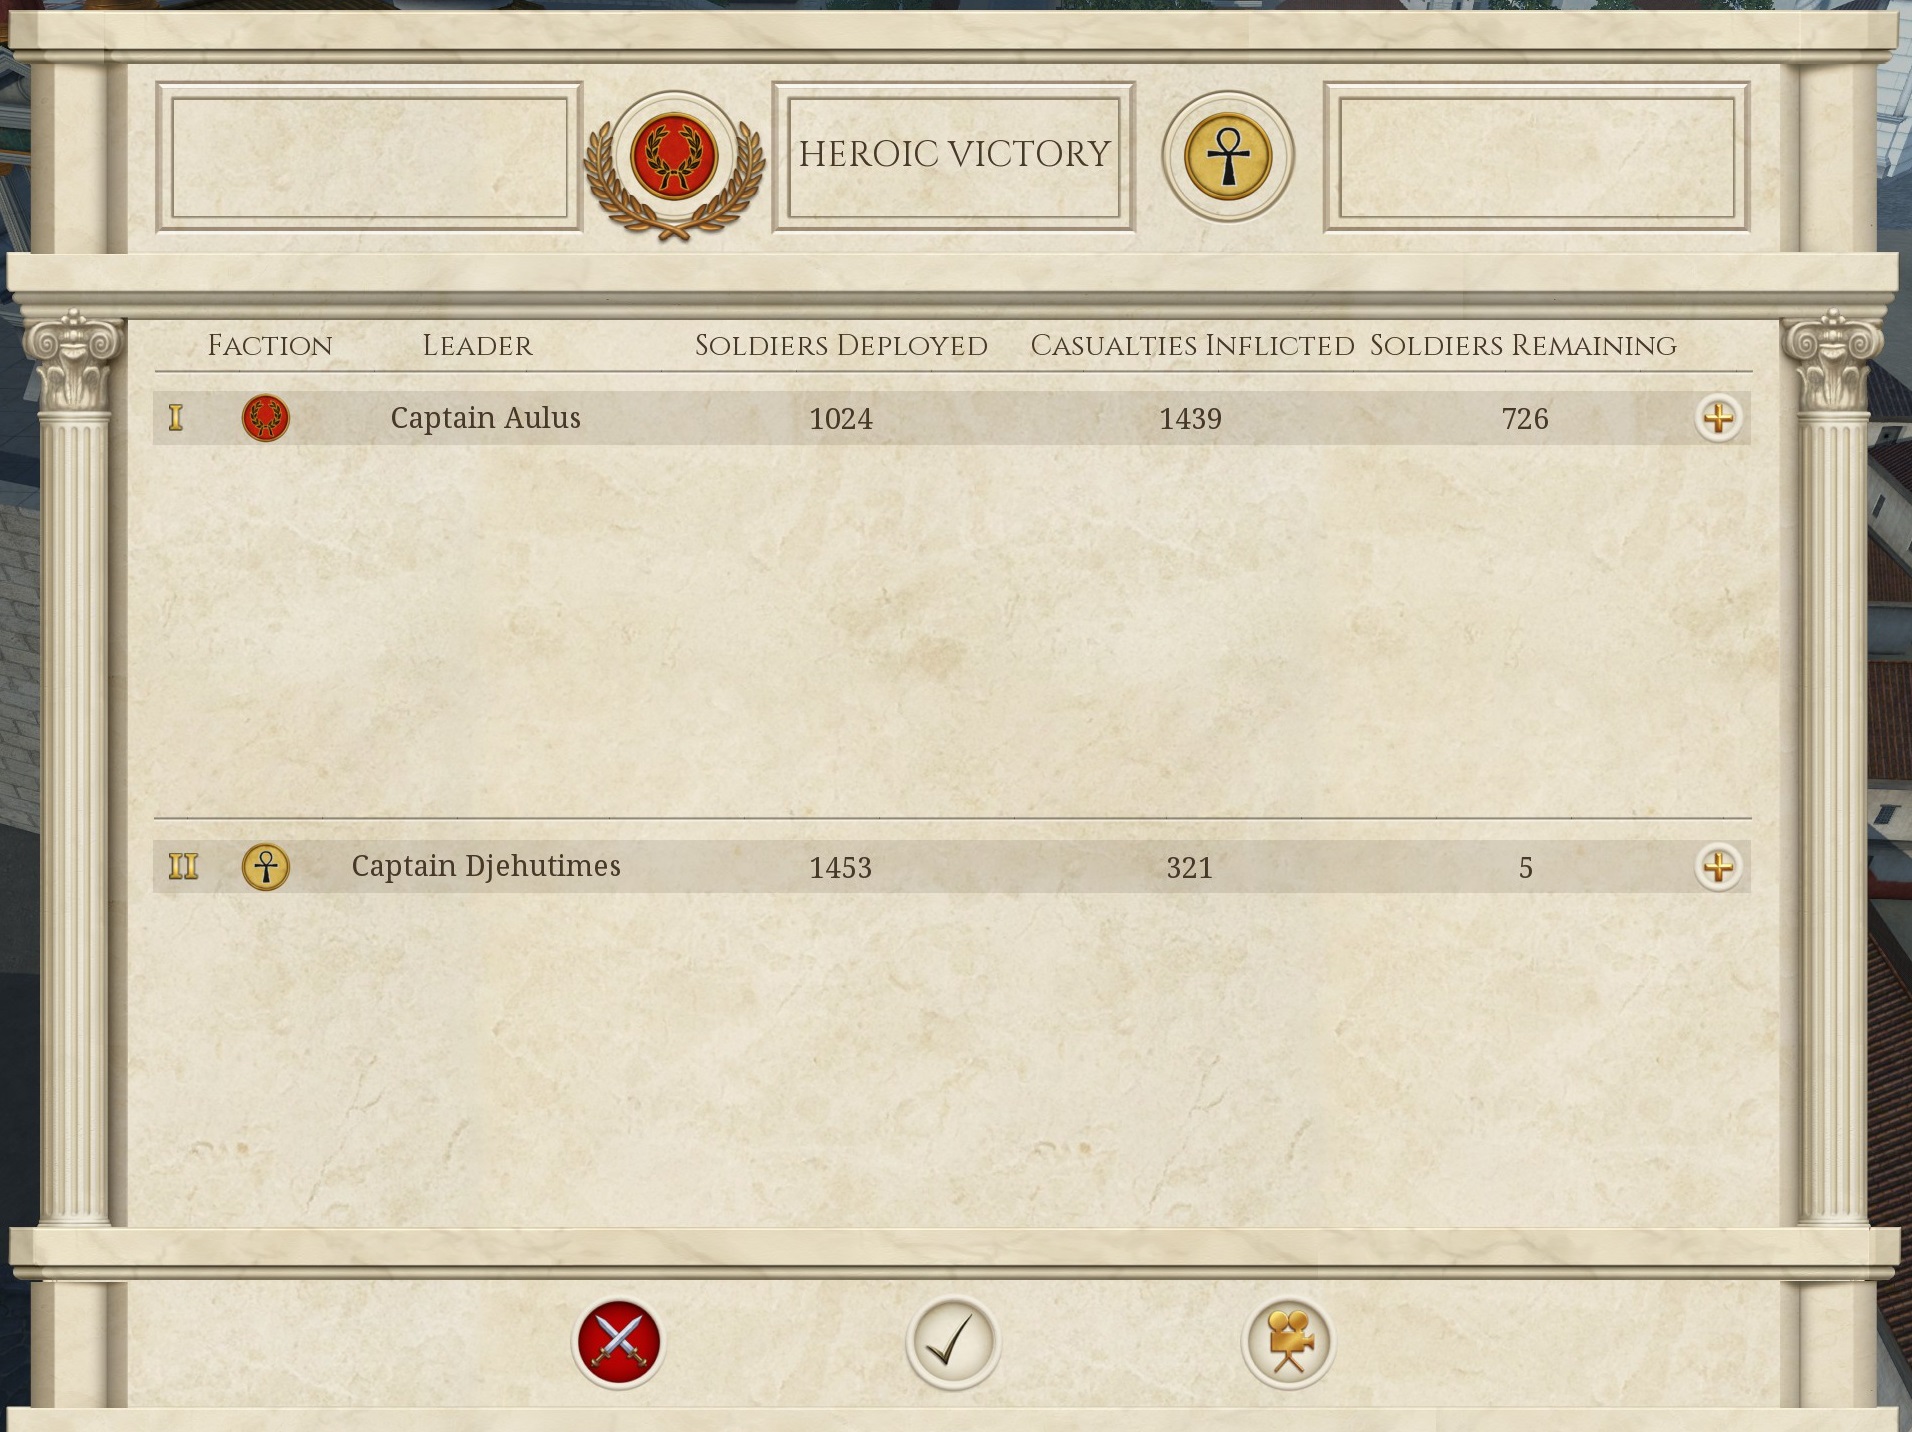Select Captain Djehutimes's ankh faction icon
Image resolution: width=1912 pixels, height=1432 pixels.
click(265, 866)
